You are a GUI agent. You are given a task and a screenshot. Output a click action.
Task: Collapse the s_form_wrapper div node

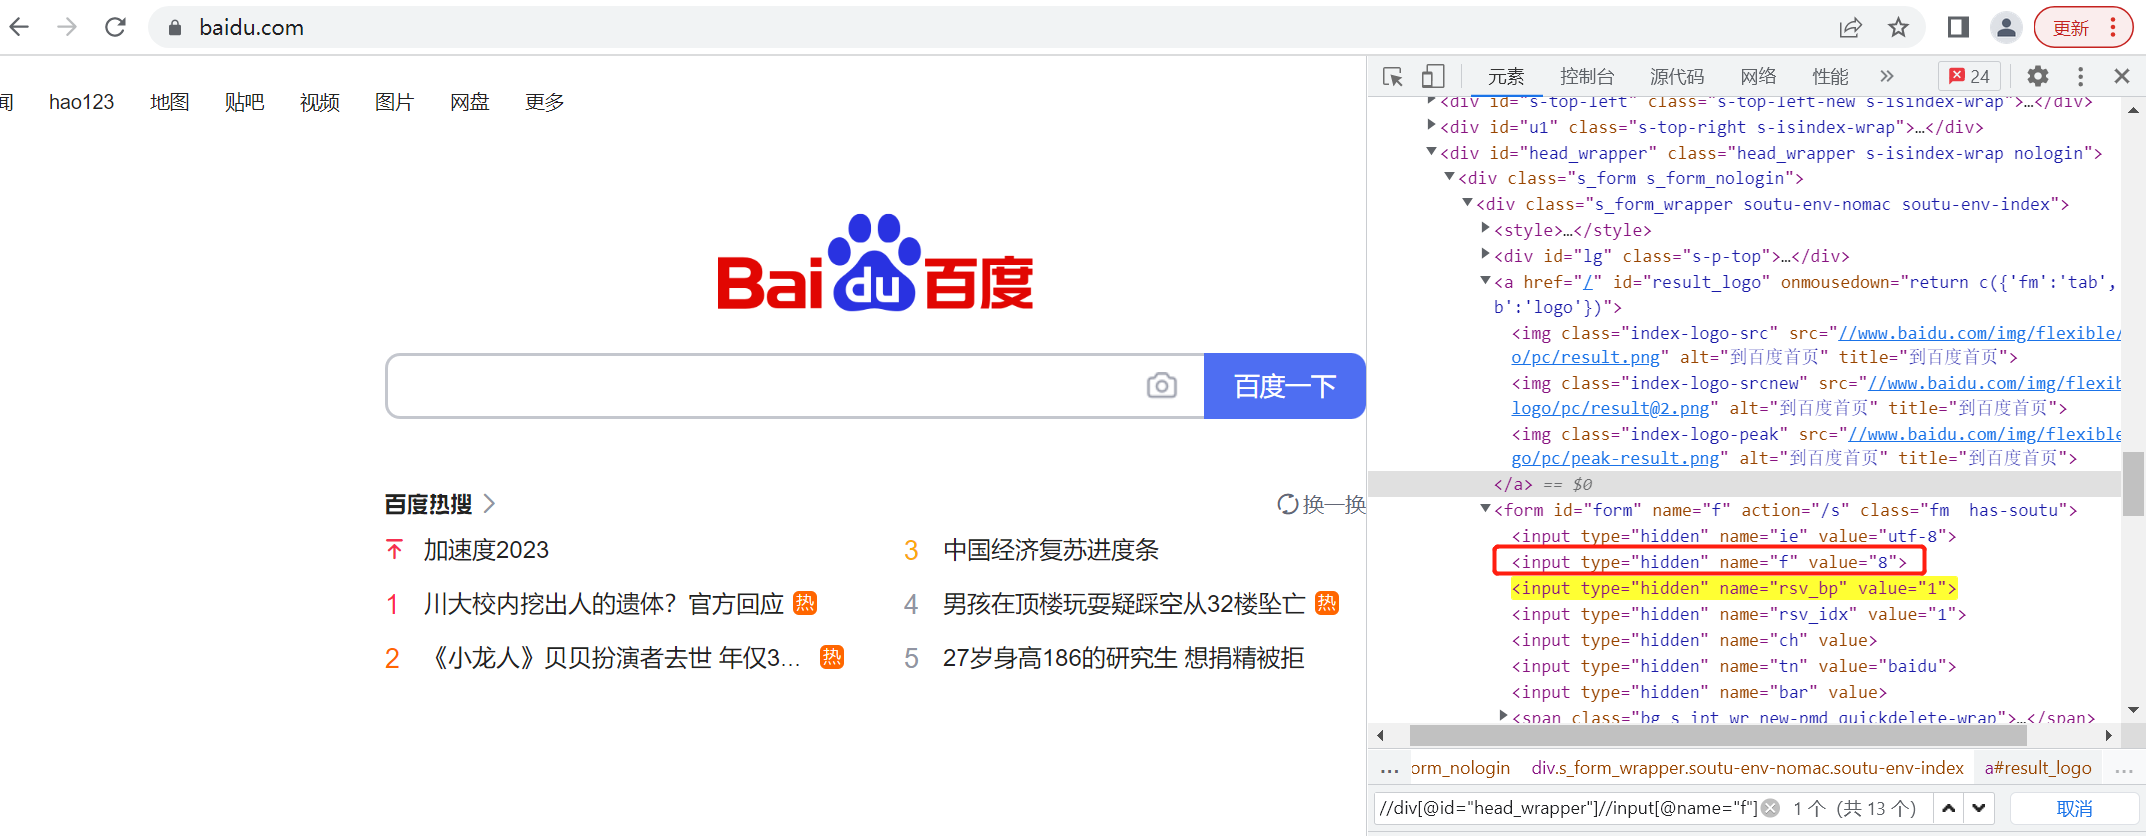point(1467,203)
